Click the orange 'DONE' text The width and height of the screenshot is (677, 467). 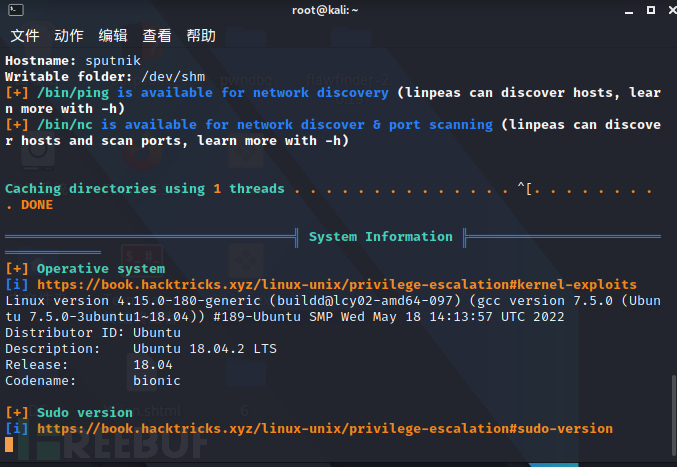(x=37, y=205)
